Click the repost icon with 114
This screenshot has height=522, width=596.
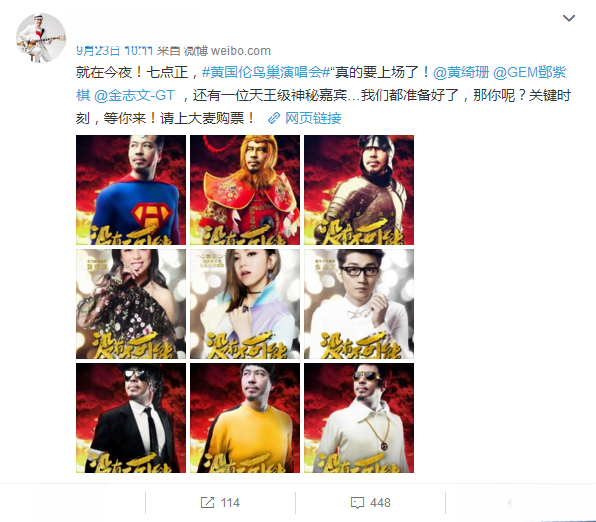point(208,503)
